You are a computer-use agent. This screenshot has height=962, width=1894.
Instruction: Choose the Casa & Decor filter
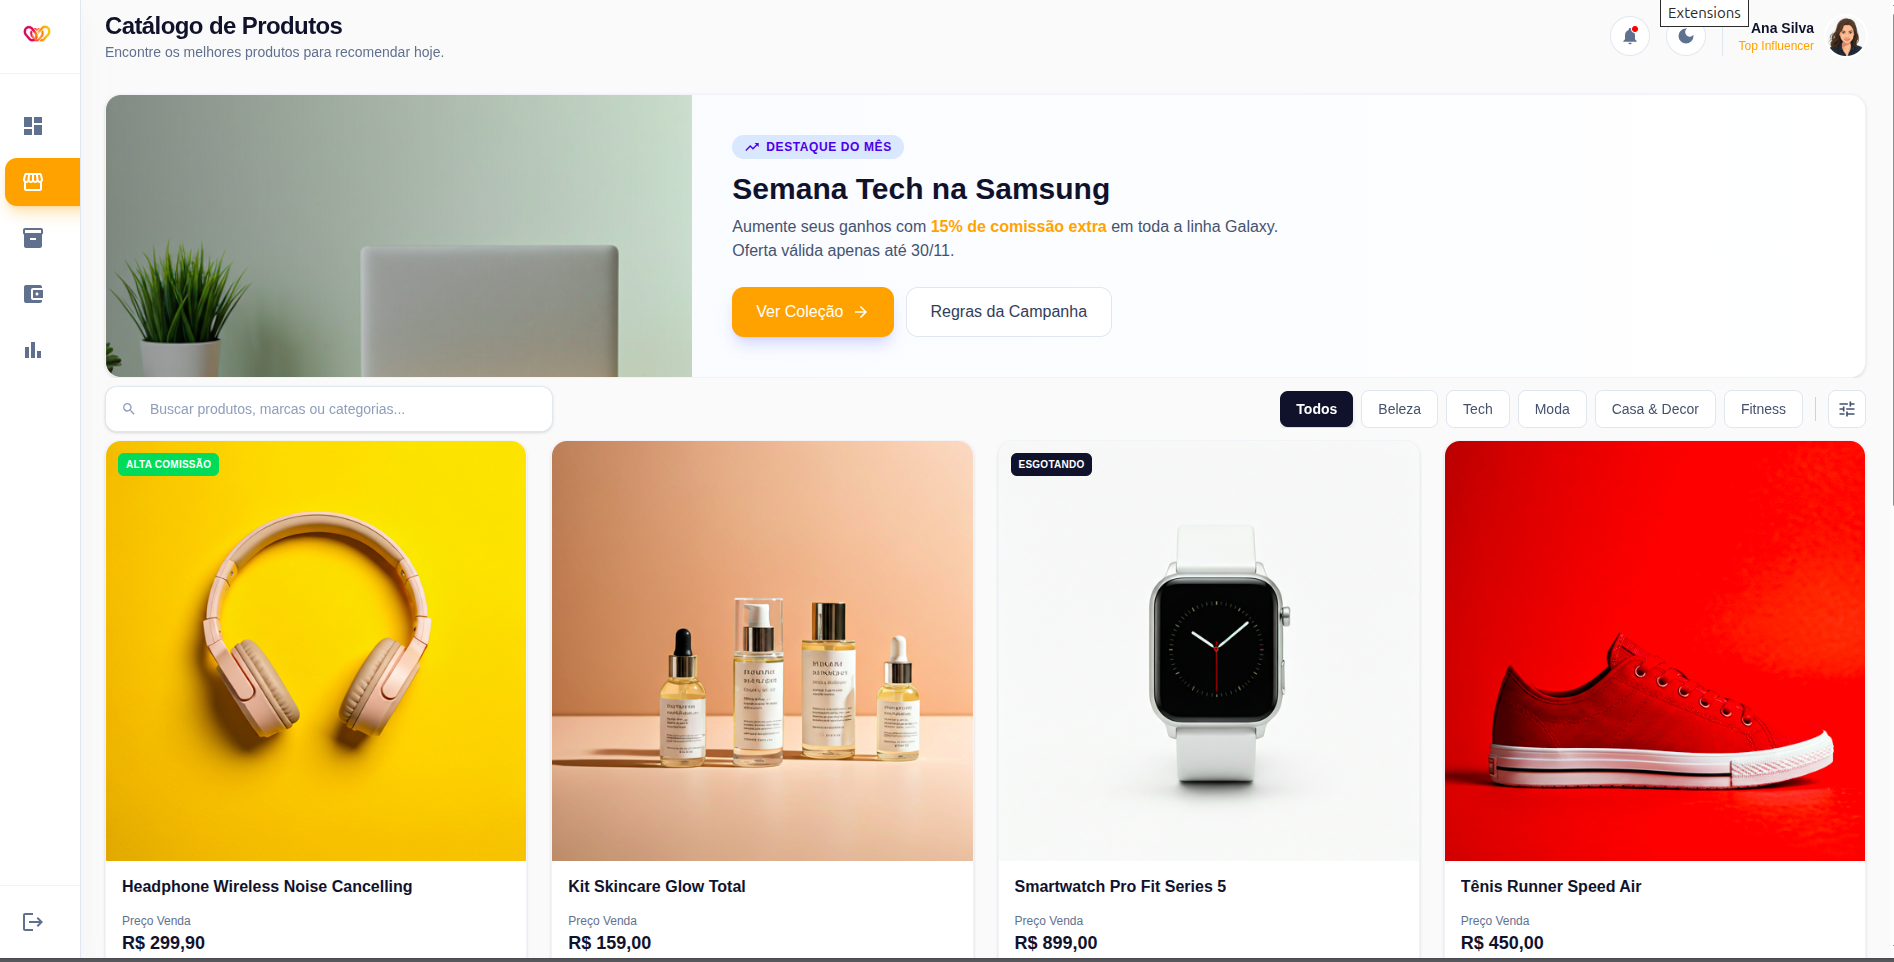[1655, 409]
